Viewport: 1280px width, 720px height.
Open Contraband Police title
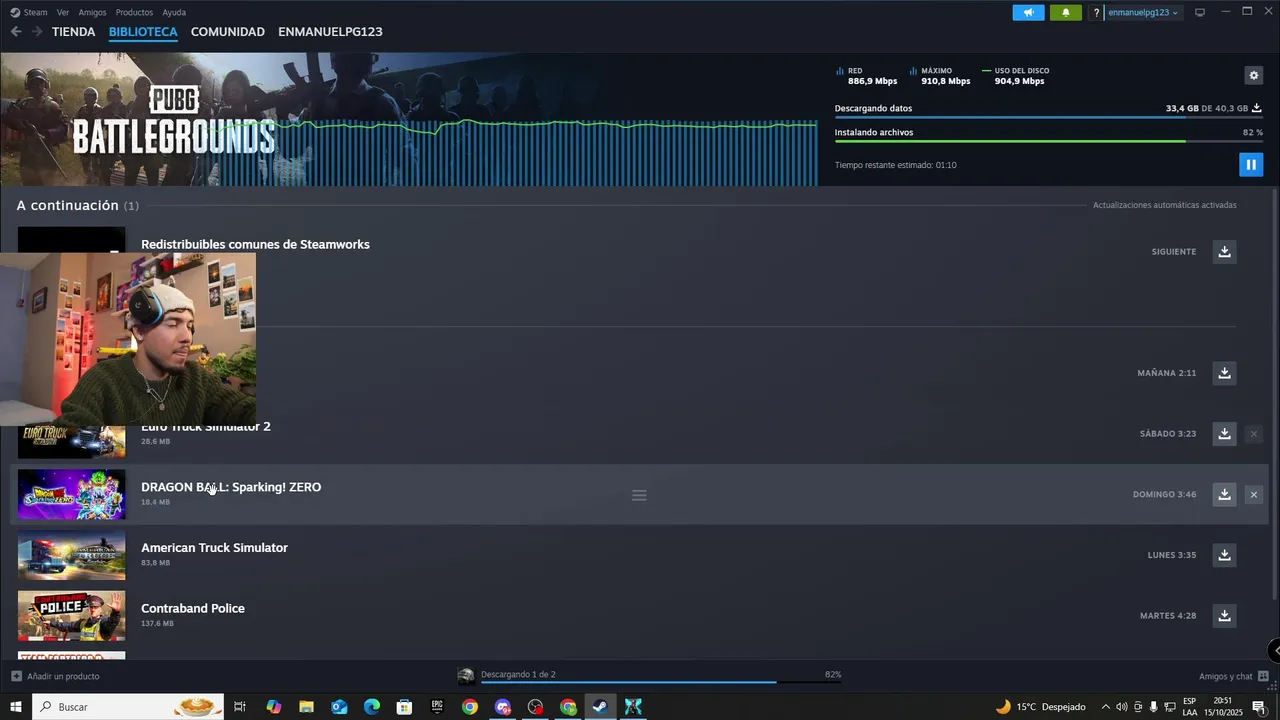pyautogui.click(x=193, y=608)
